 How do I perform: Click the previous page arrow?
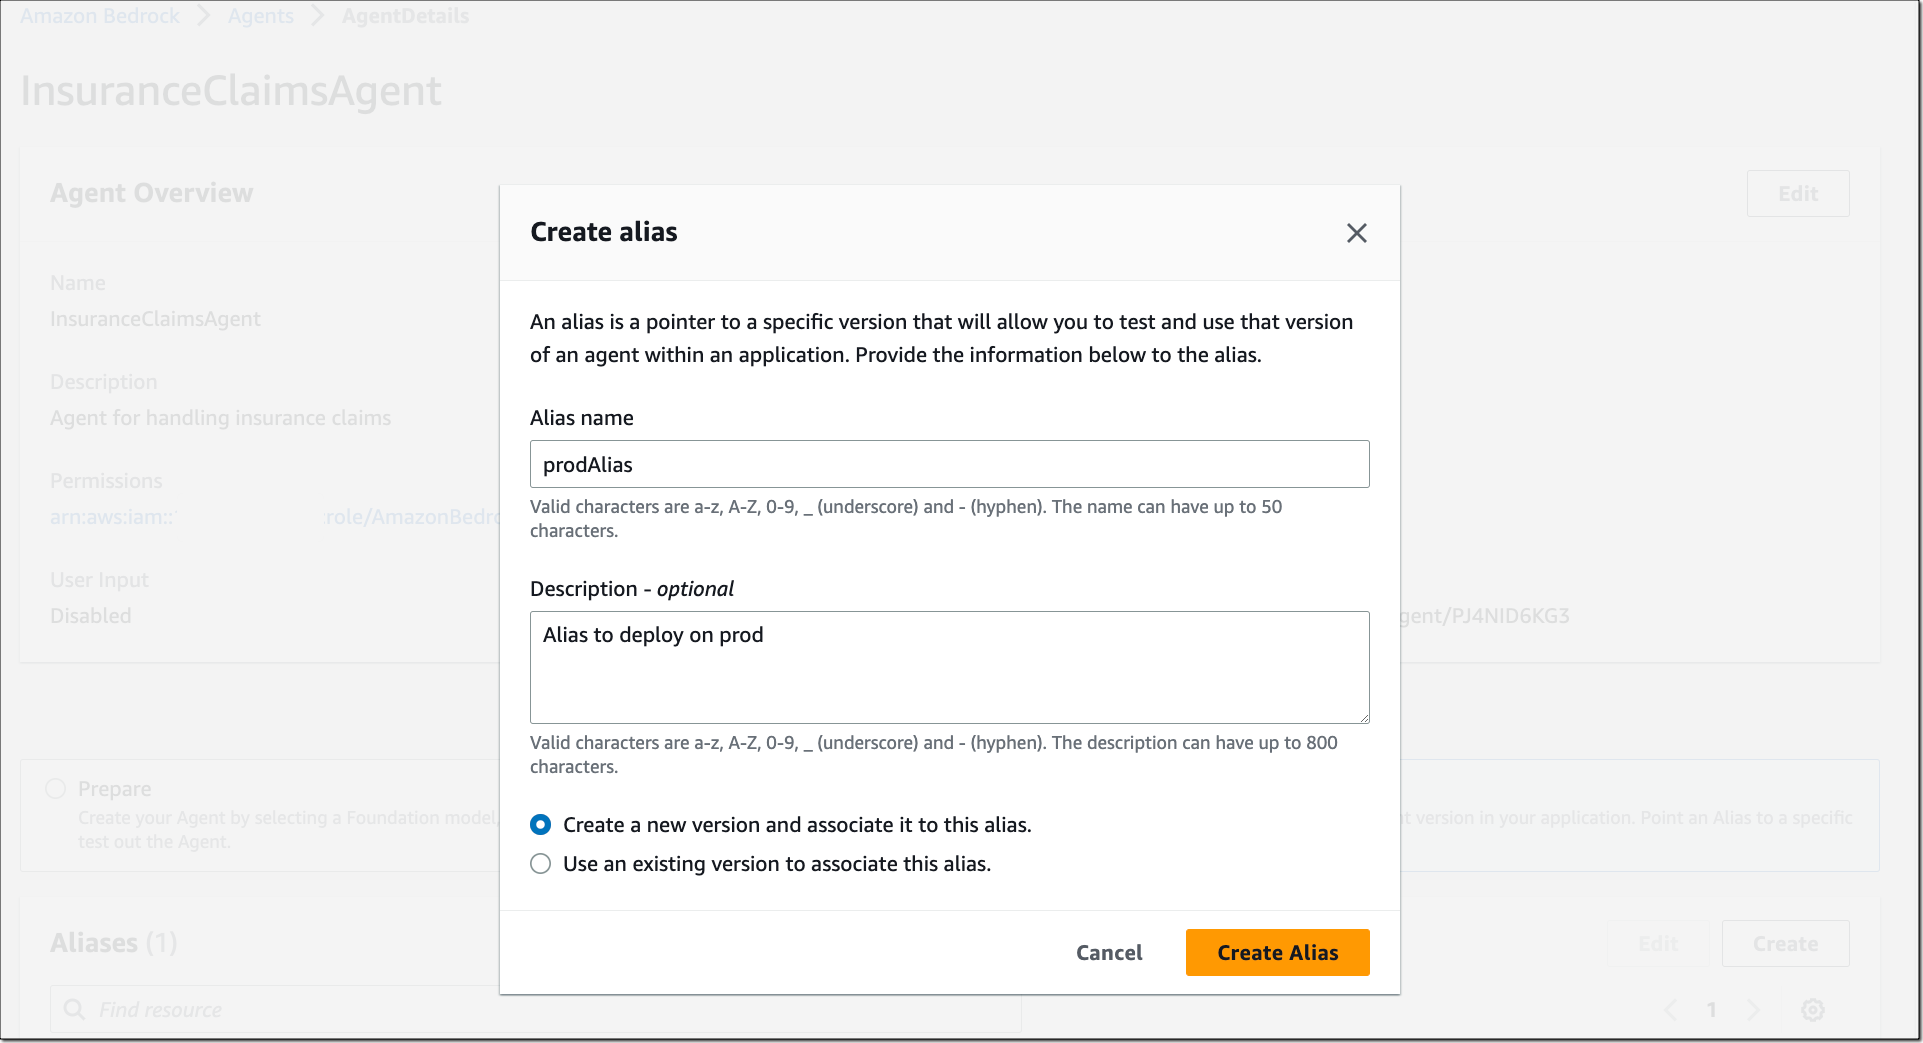[1671, 1009]
